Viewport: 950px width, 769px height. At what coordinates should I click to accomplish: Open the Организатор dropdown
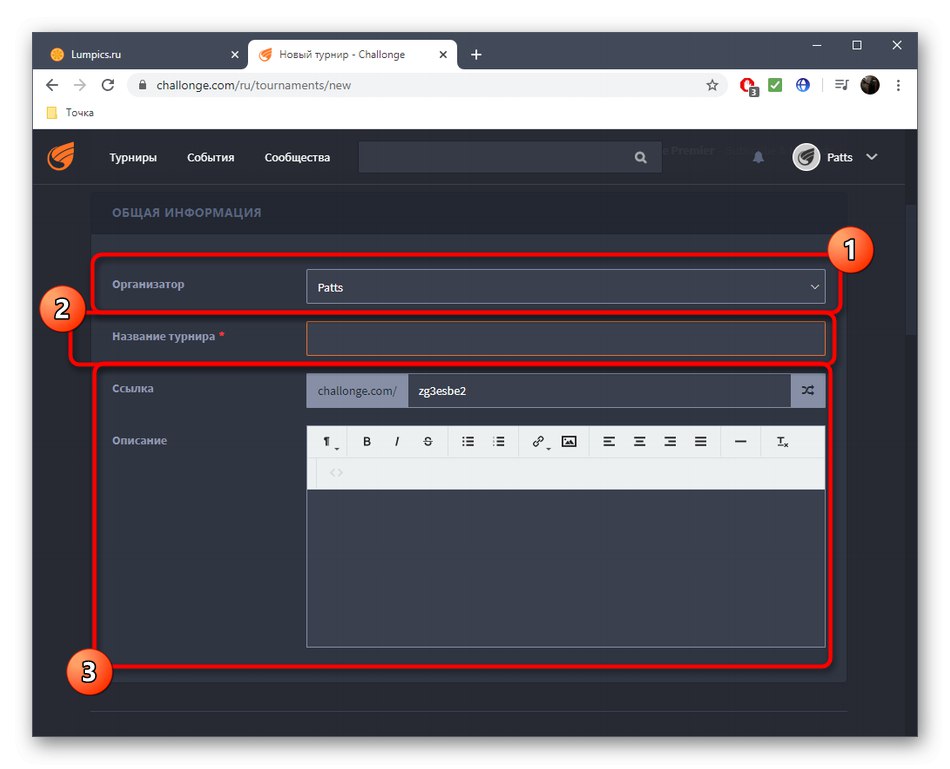[x=566, y=286]
